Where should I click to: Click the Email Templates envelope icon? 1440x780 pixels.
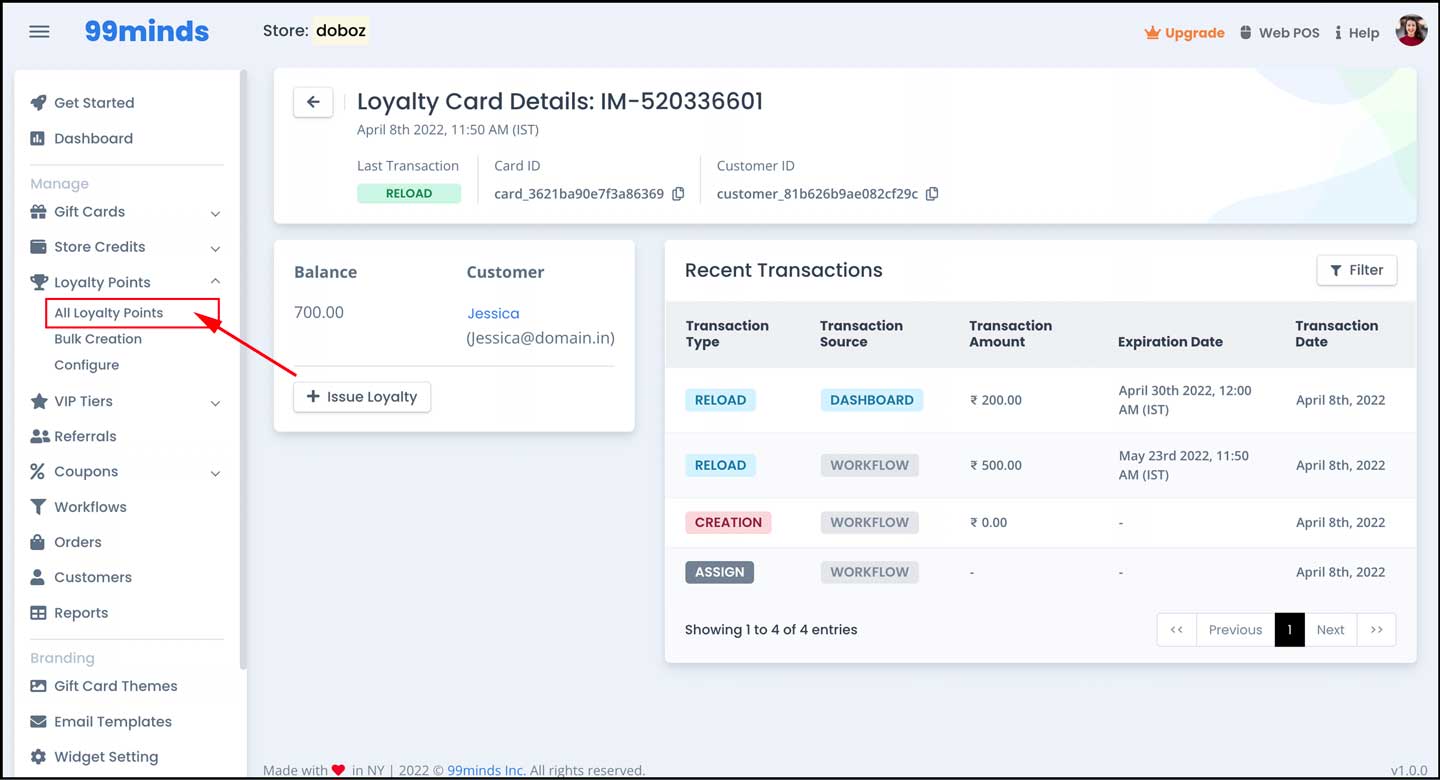pos(38,722)
